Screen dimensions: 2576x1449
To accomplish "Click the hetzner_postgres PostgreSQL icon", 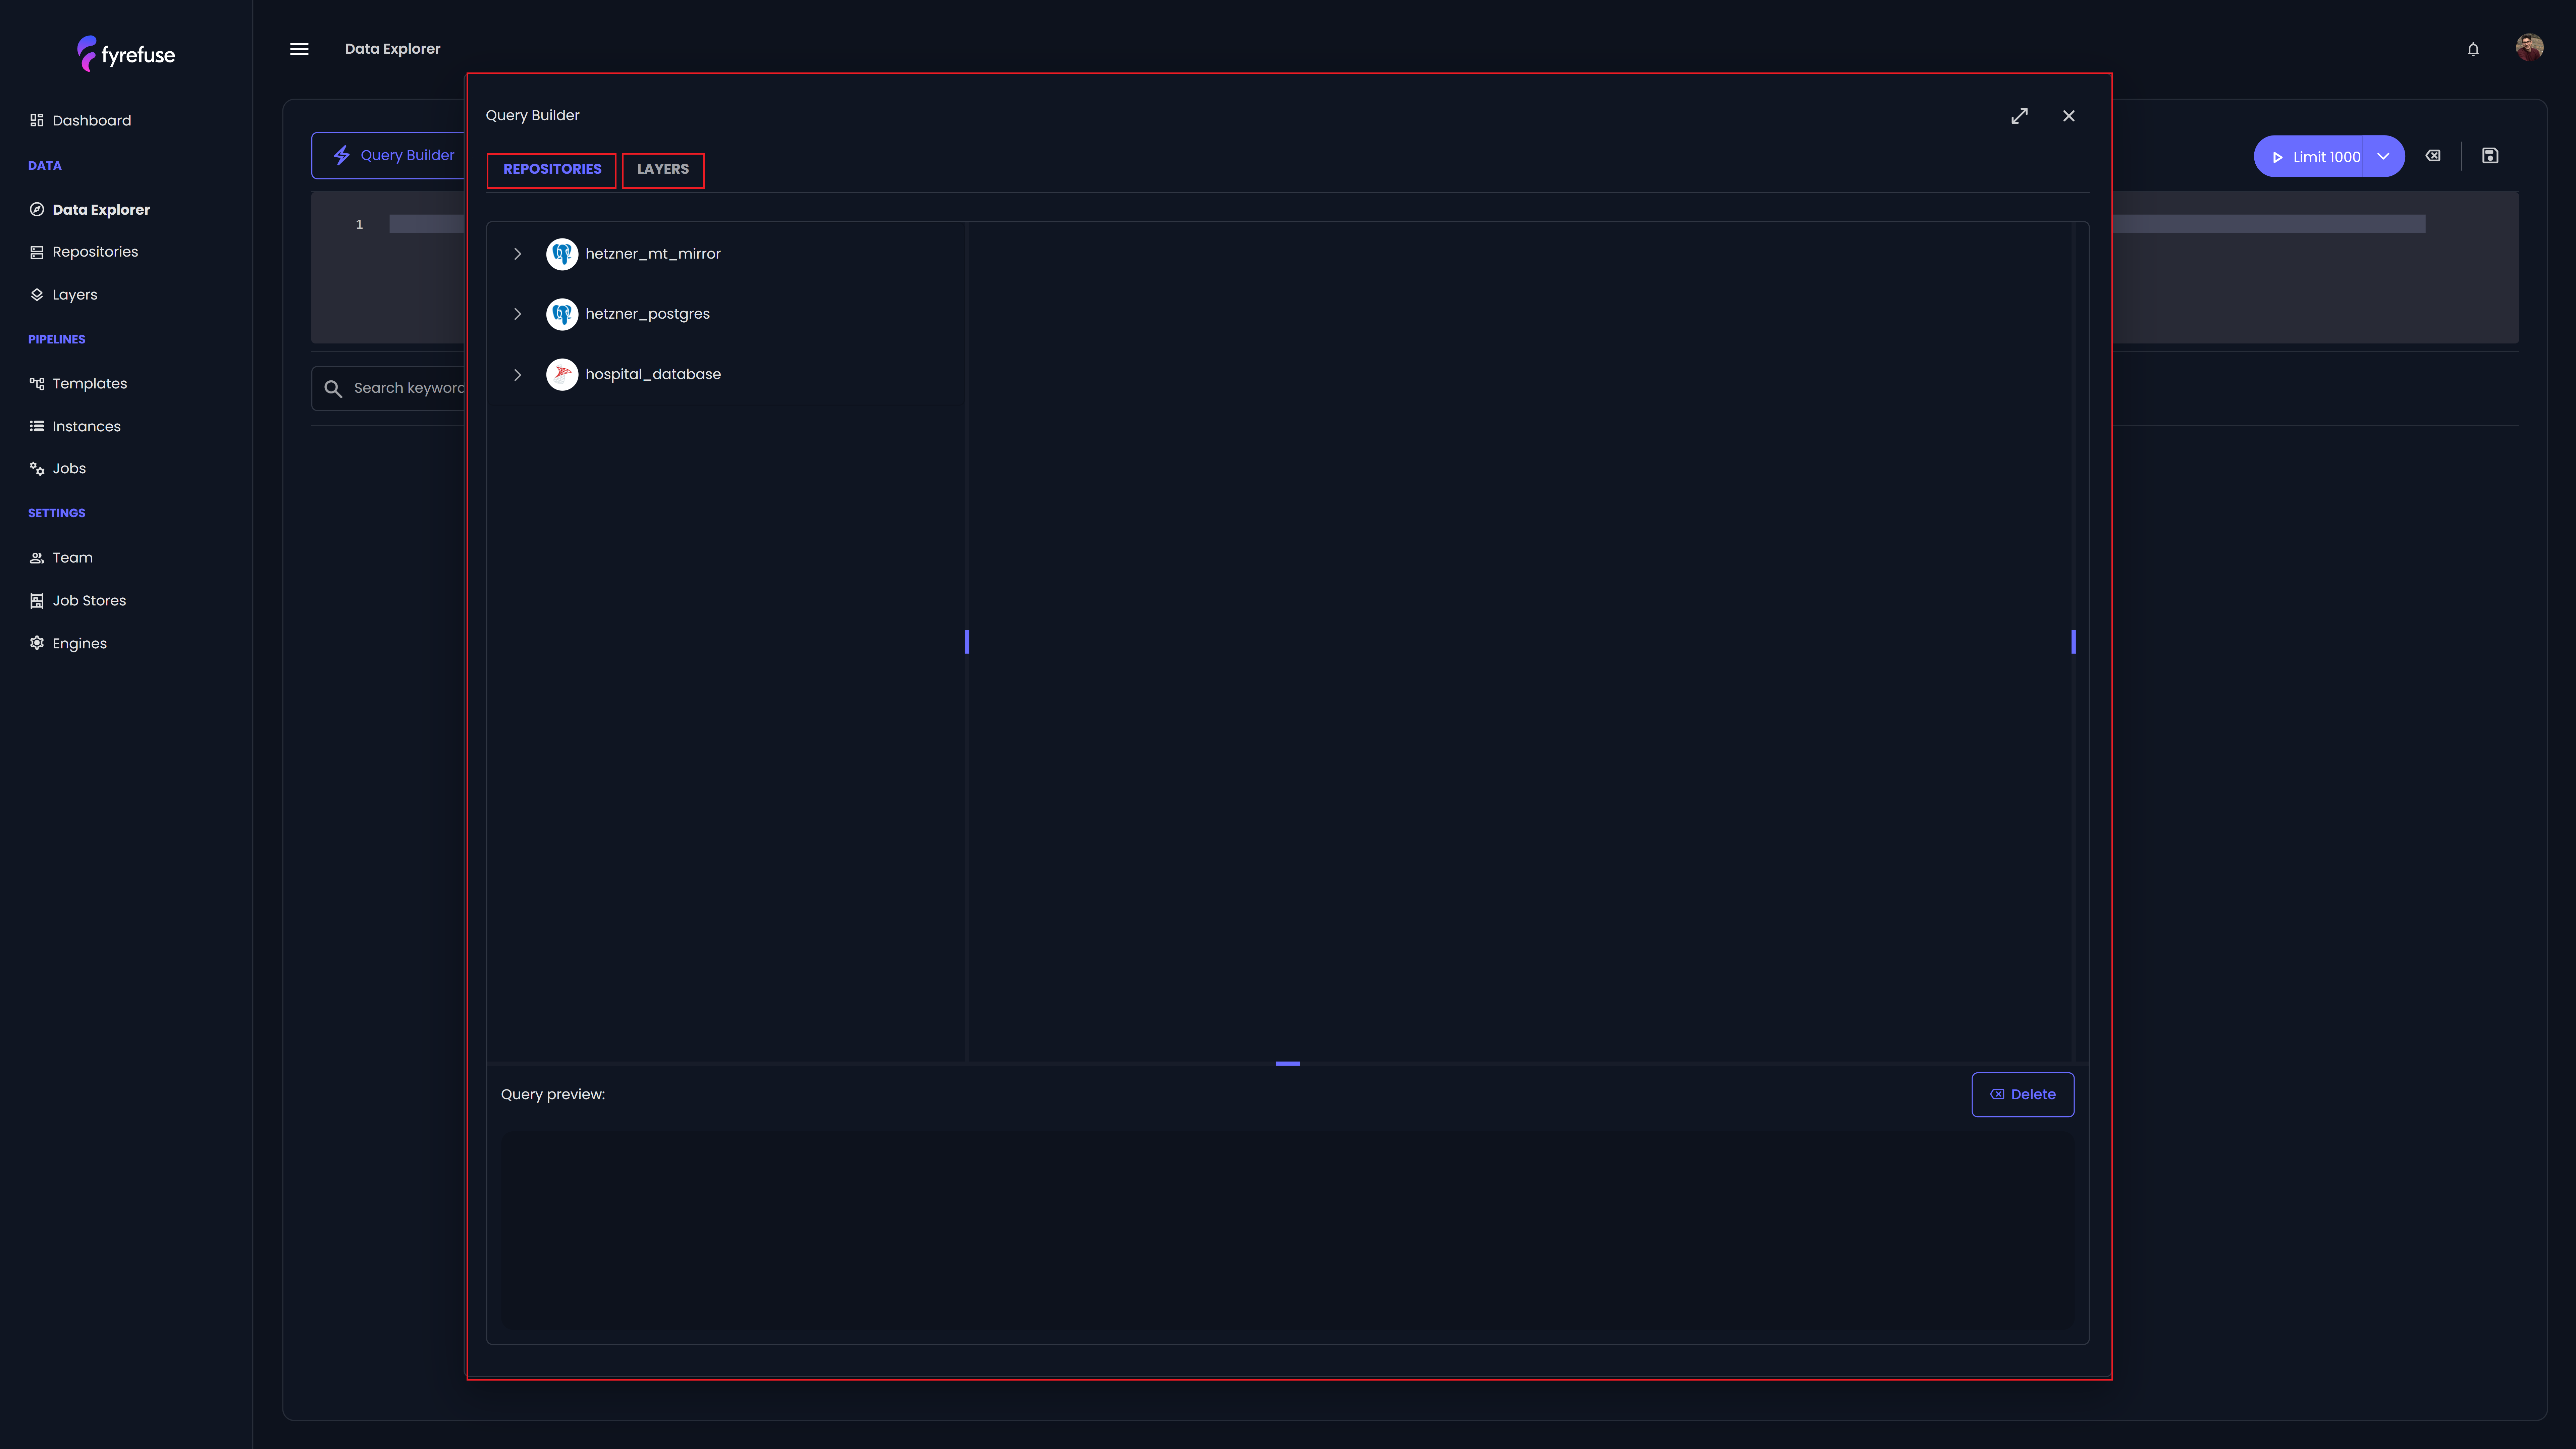I will [562, 314].
